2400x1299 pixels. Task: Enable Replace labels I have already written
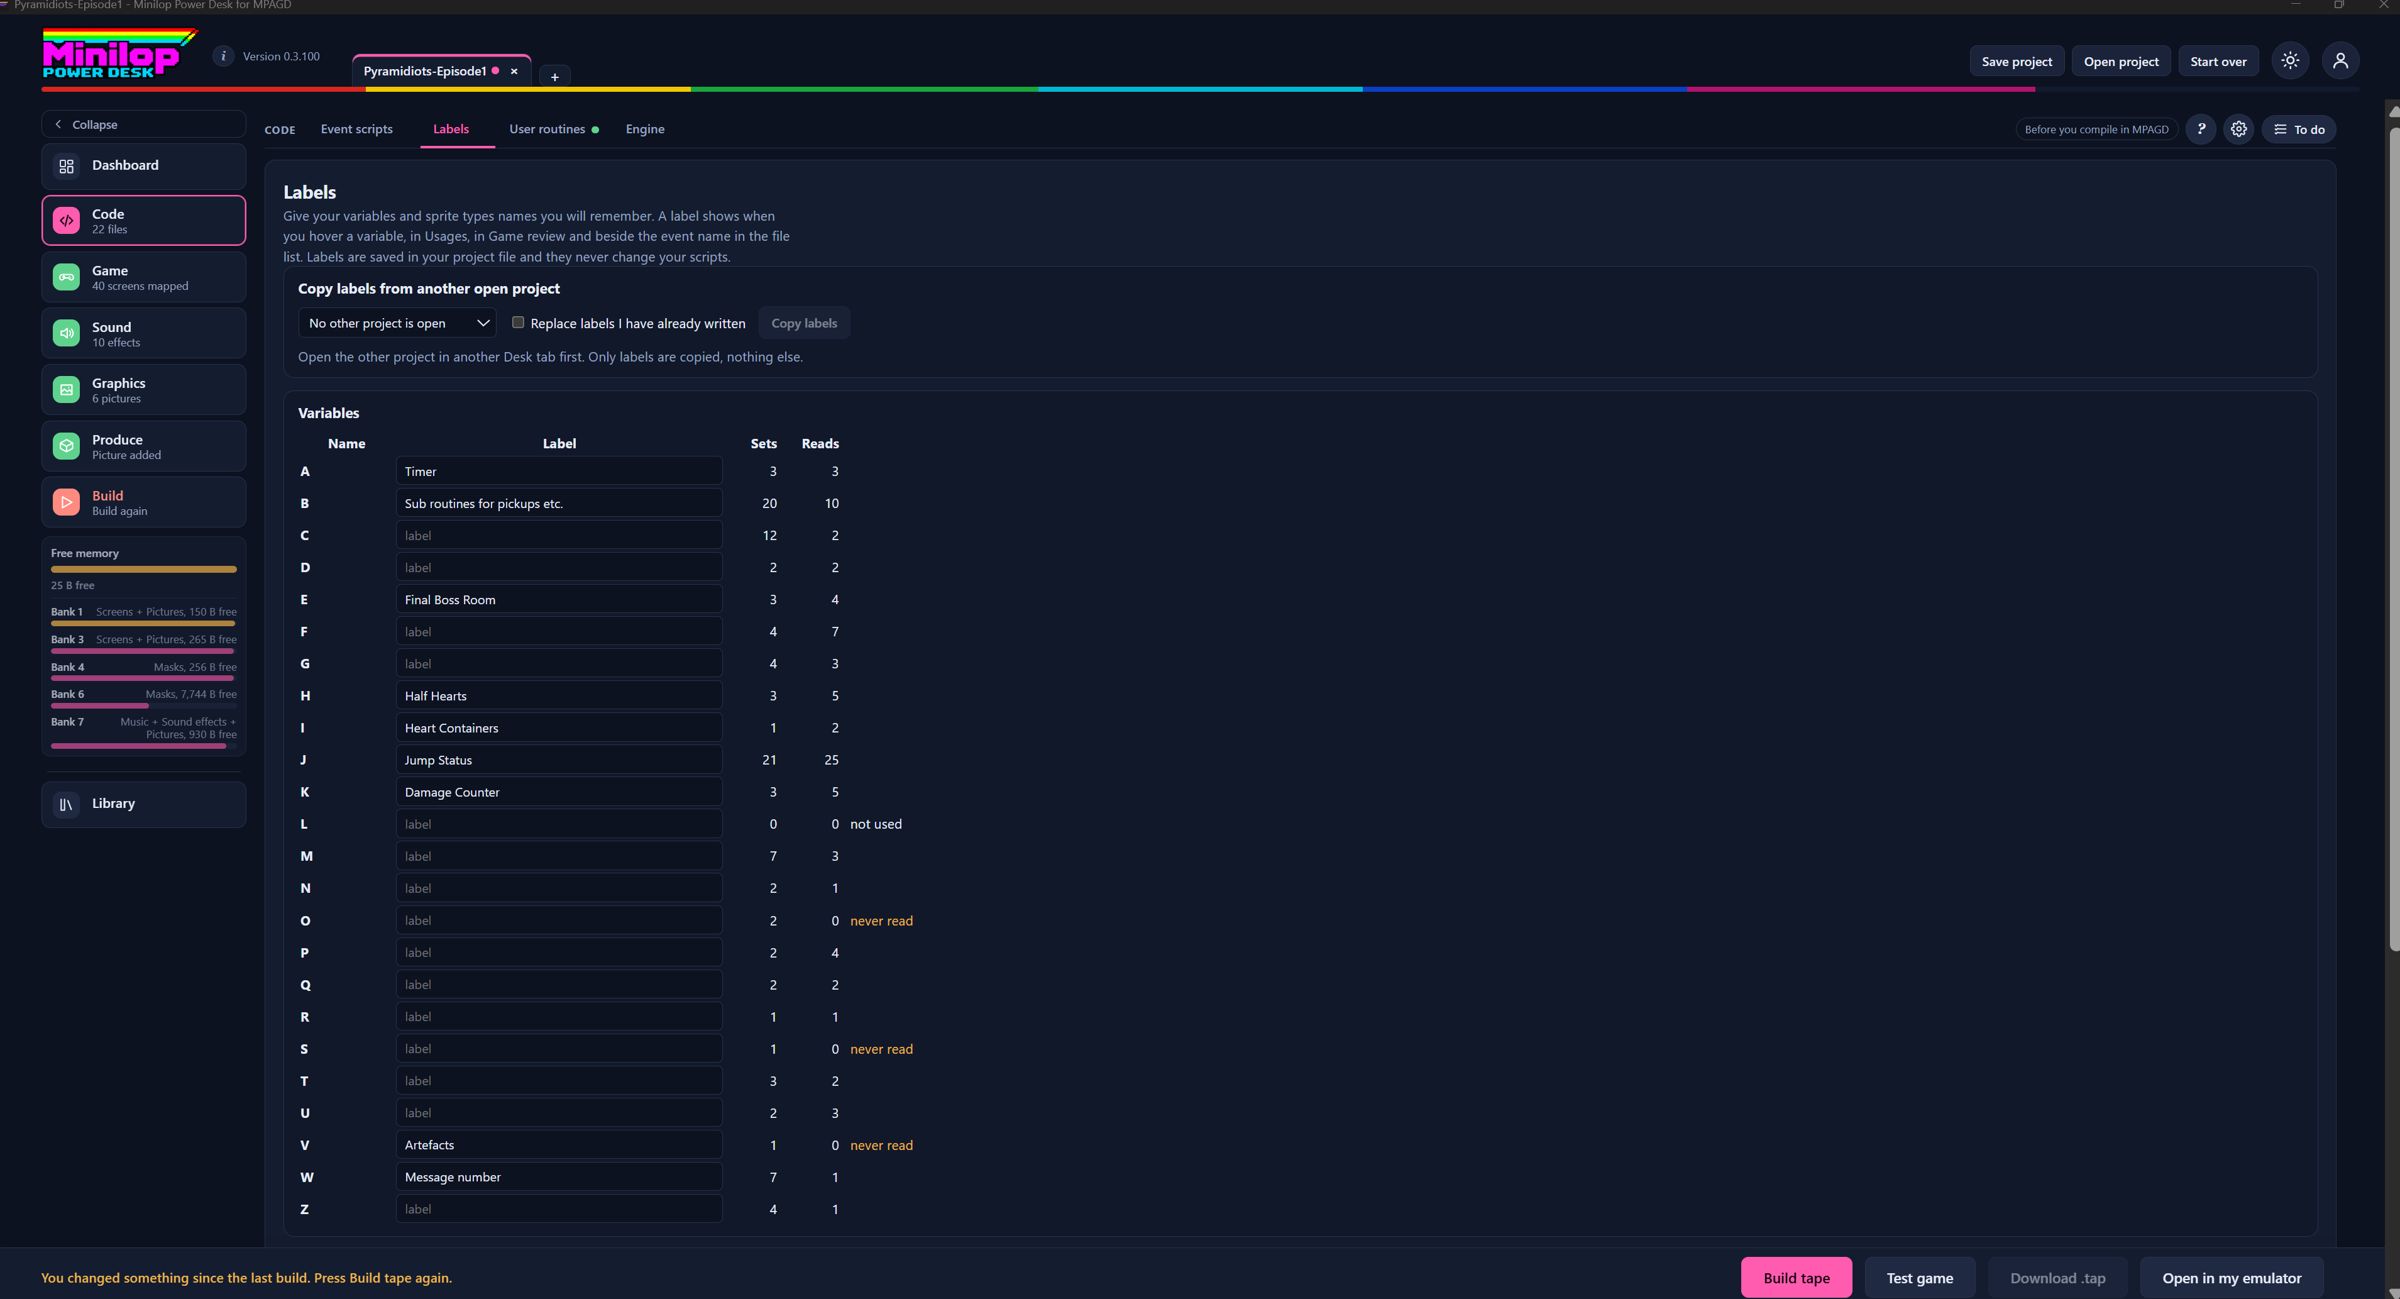518,322
